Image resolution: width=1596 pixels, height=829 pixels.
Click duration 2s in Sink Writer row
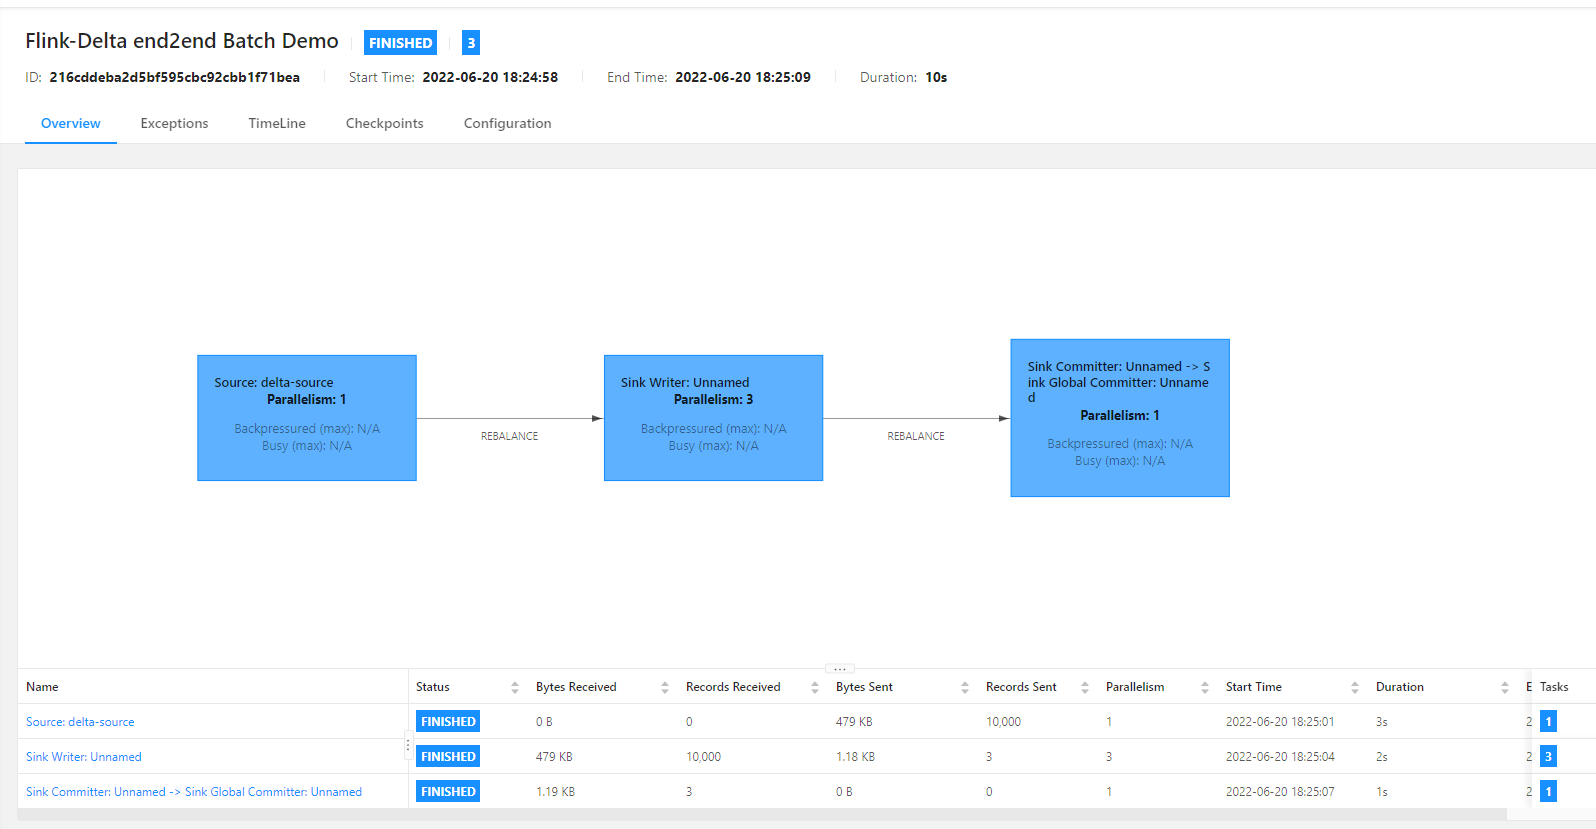(x=1382, y=757)
